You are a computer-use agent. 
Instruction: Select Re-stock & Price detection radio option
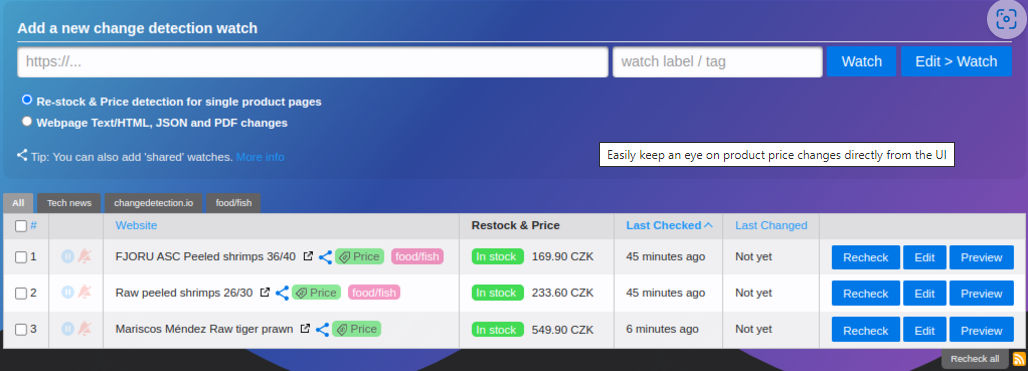[x=27, y=100]
